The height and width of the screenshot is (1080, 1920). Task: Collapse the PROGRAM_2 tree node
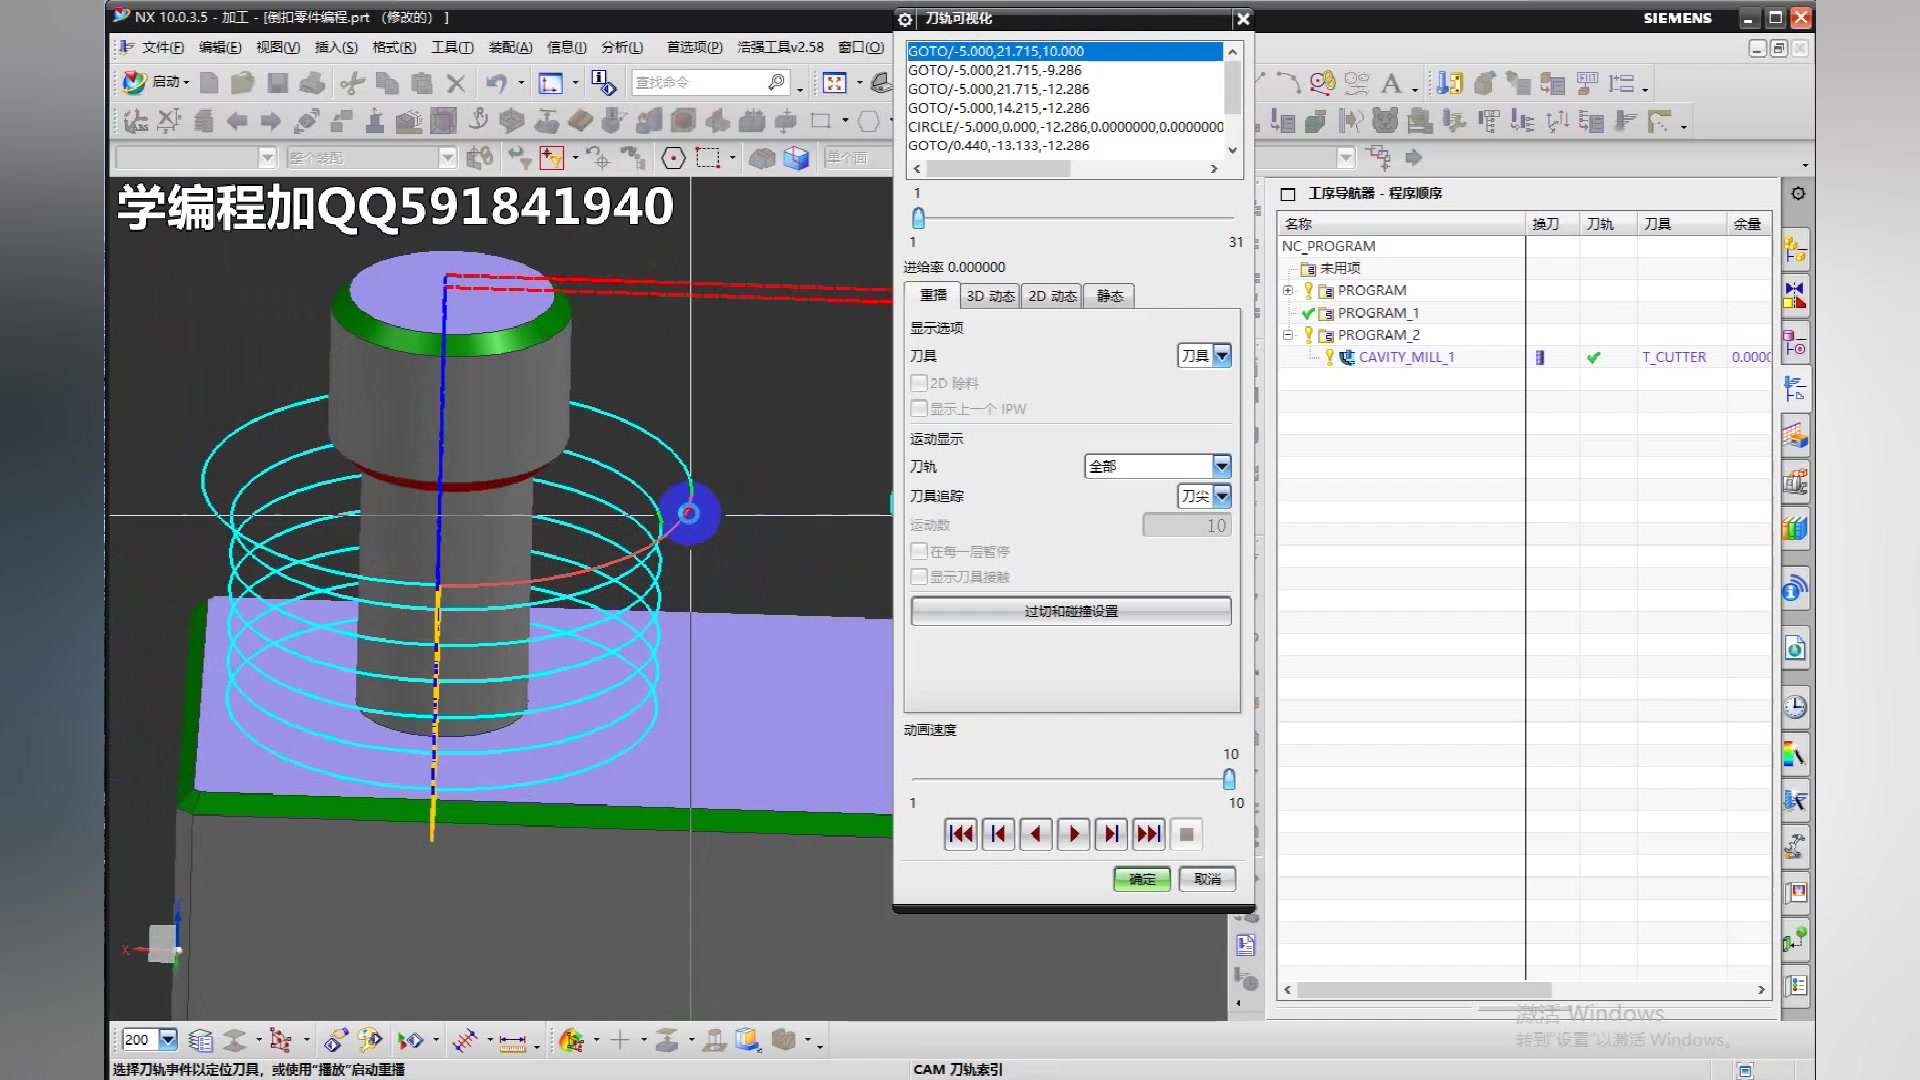click(x=1288, y=335)
